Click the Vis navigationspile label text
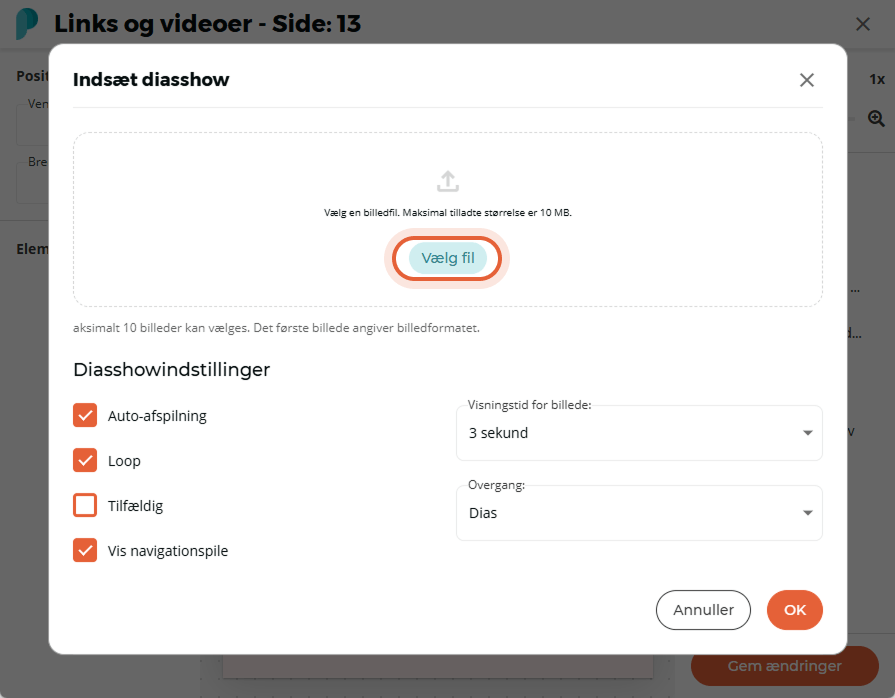The height and width of the screenshot is (698, 895). [x=168, y=551]
